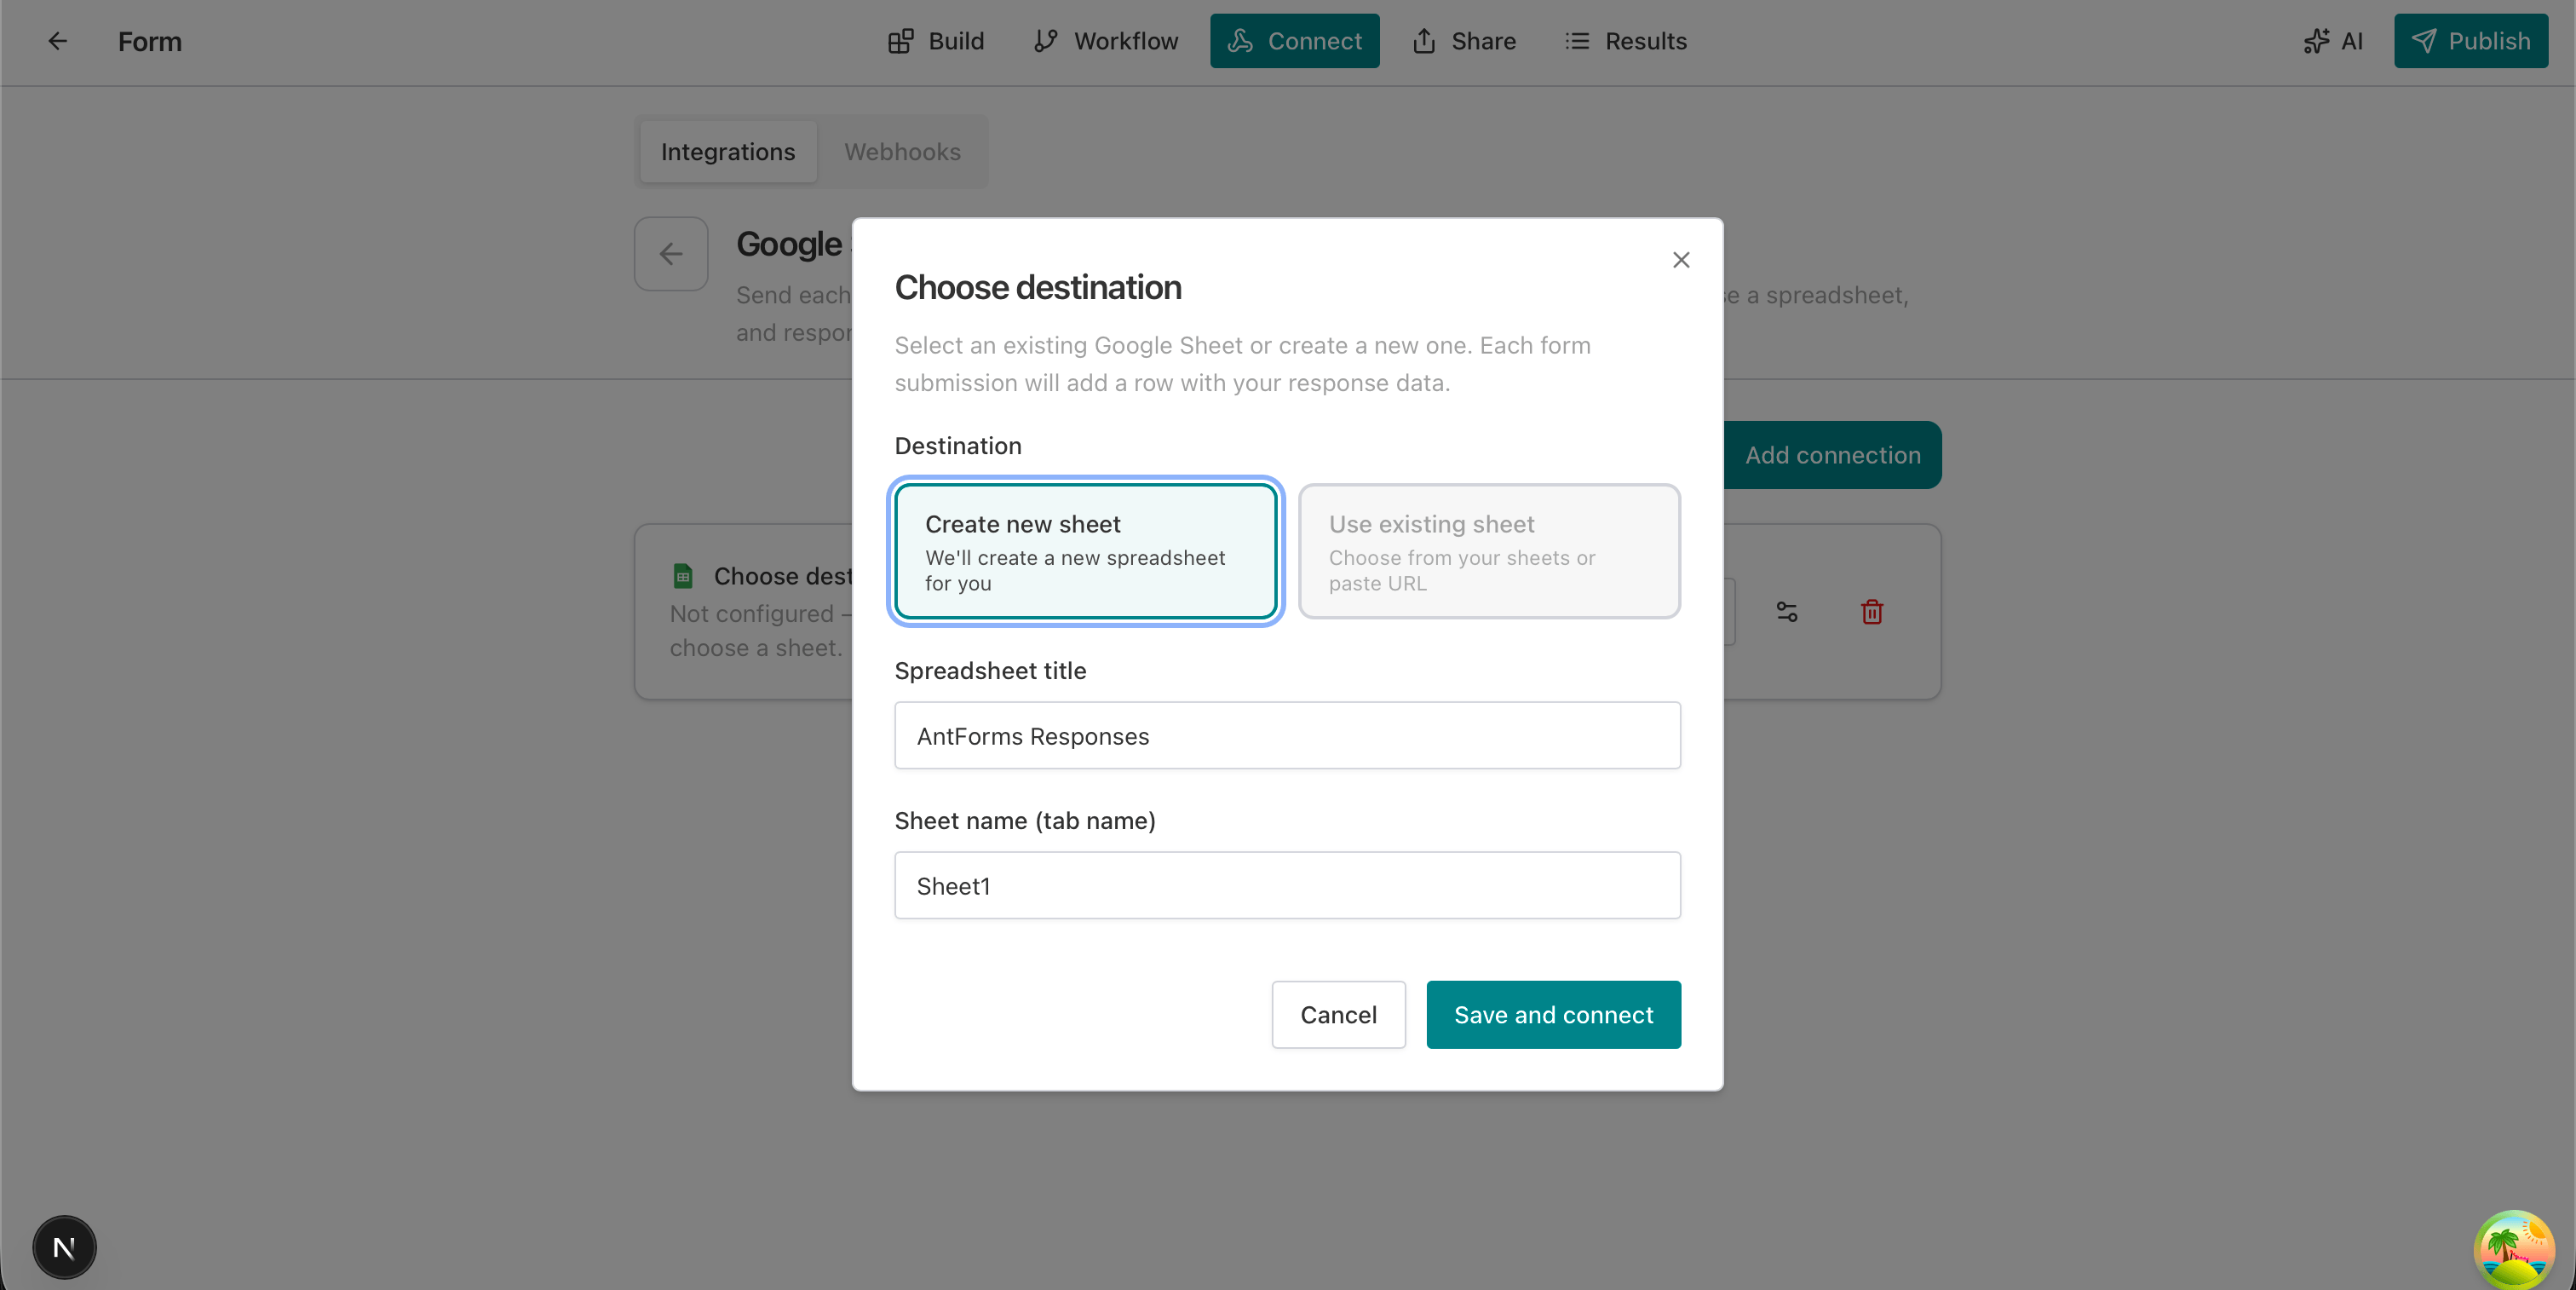Cancel the destination dialog
The height and width of the screenshot is (1290, 2576).
[1338, 1014]
